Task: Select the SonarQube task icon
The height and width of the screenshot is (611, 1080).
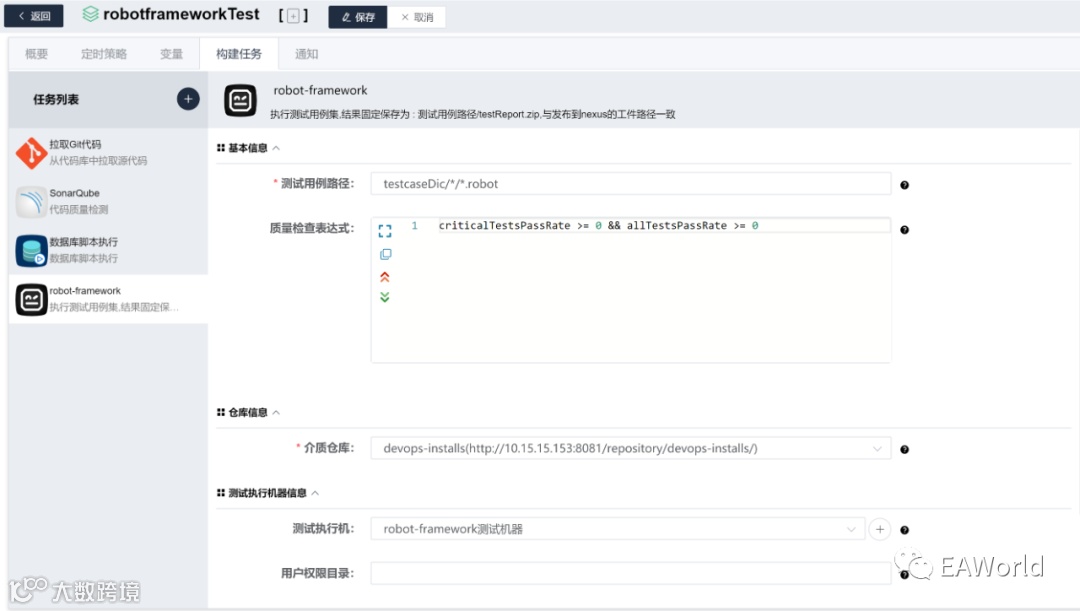Action: [x=31, y=202]
